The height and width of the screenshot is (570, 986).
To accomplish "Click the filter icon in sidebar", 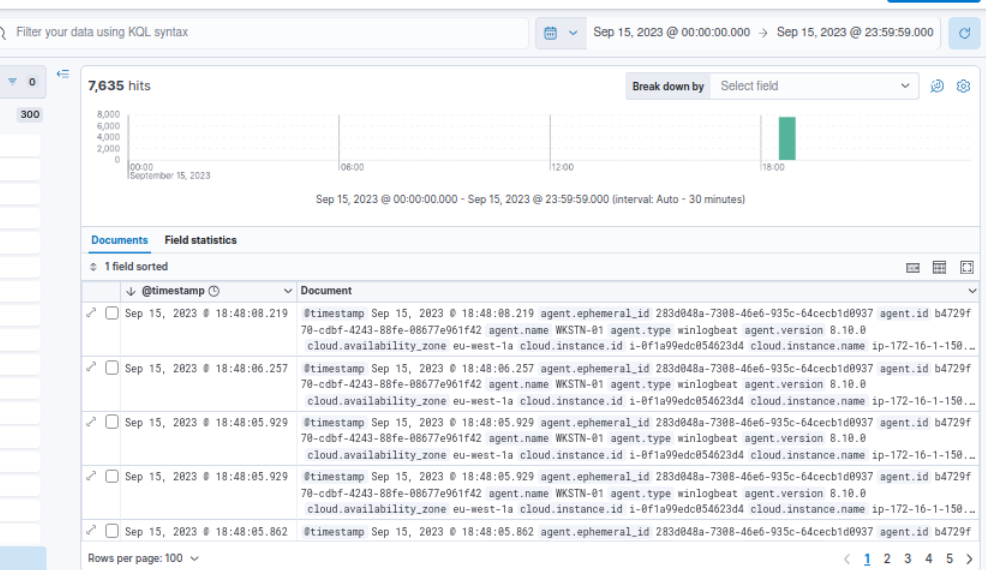I will click(12, 82).
